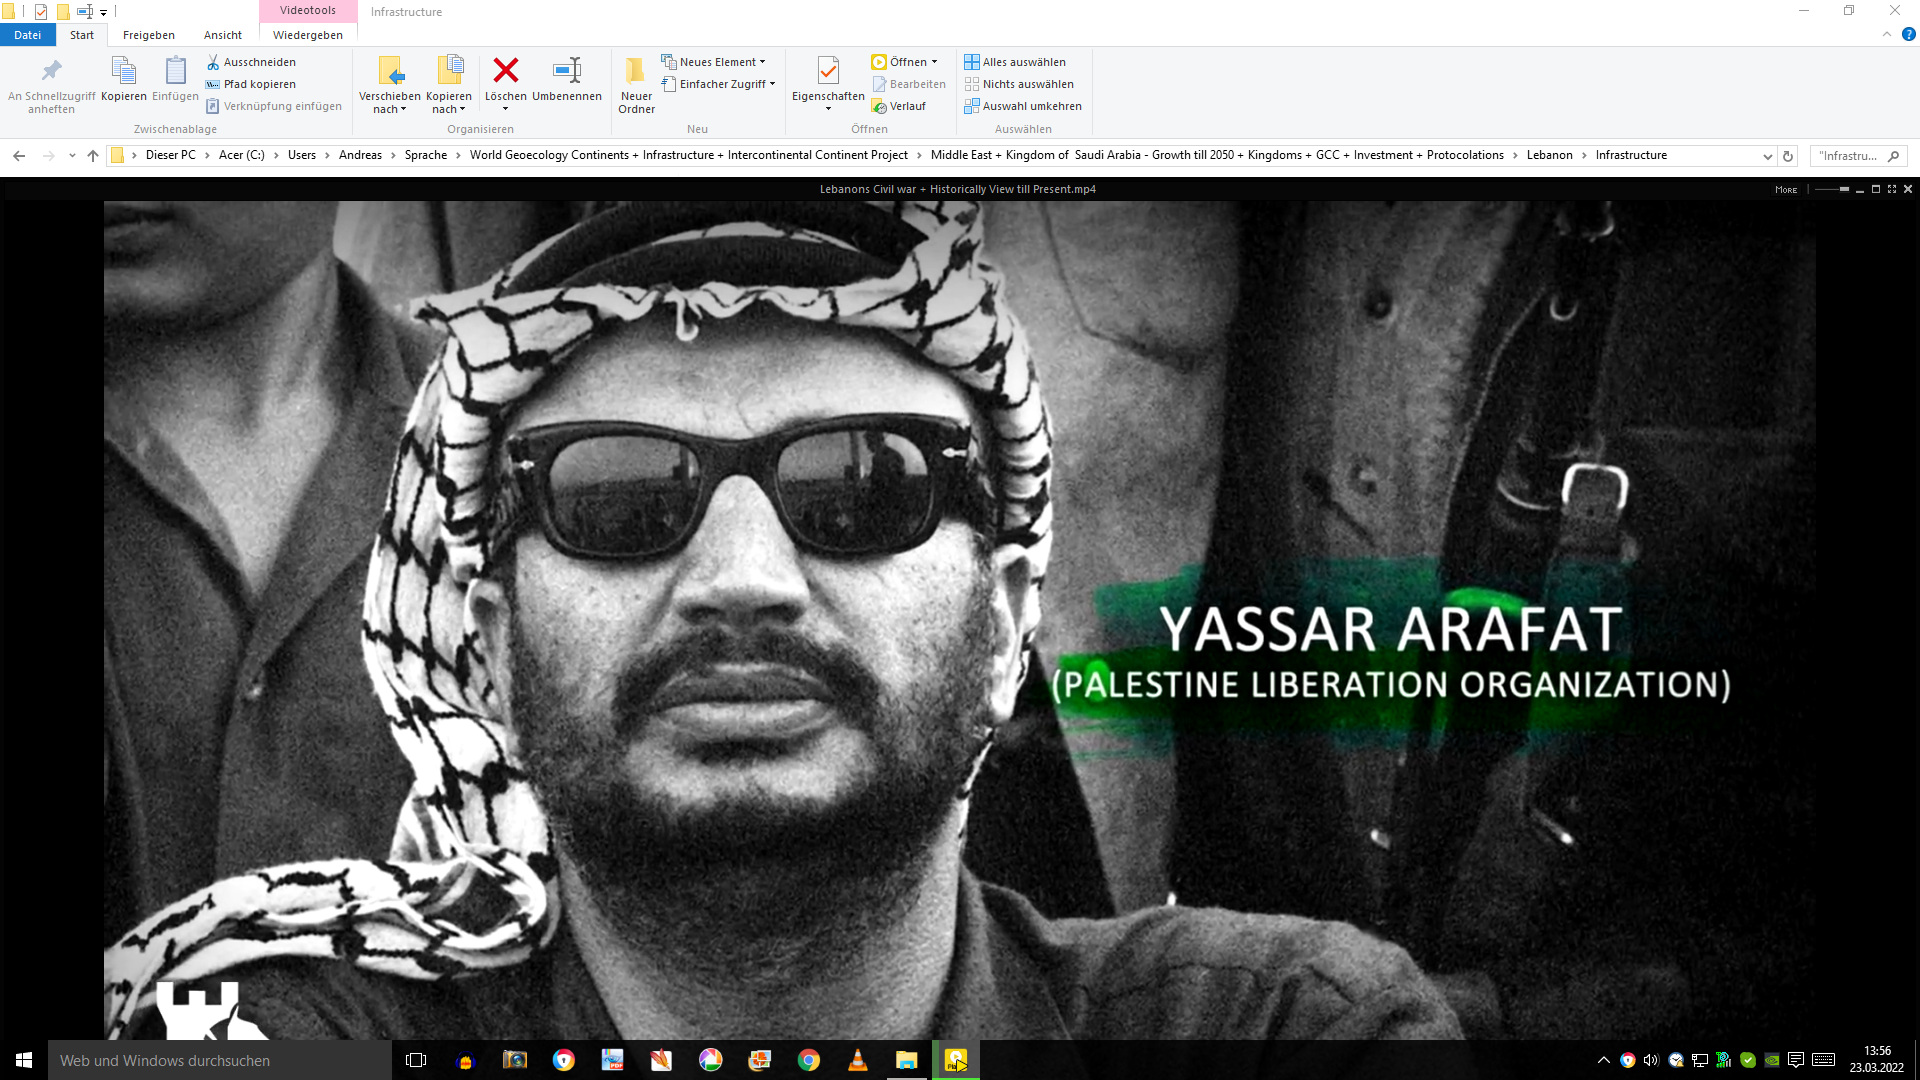Screen dimensions: 1920x1080
Task: Open the Verlauf file history
Action: click(x=899, y=106)
